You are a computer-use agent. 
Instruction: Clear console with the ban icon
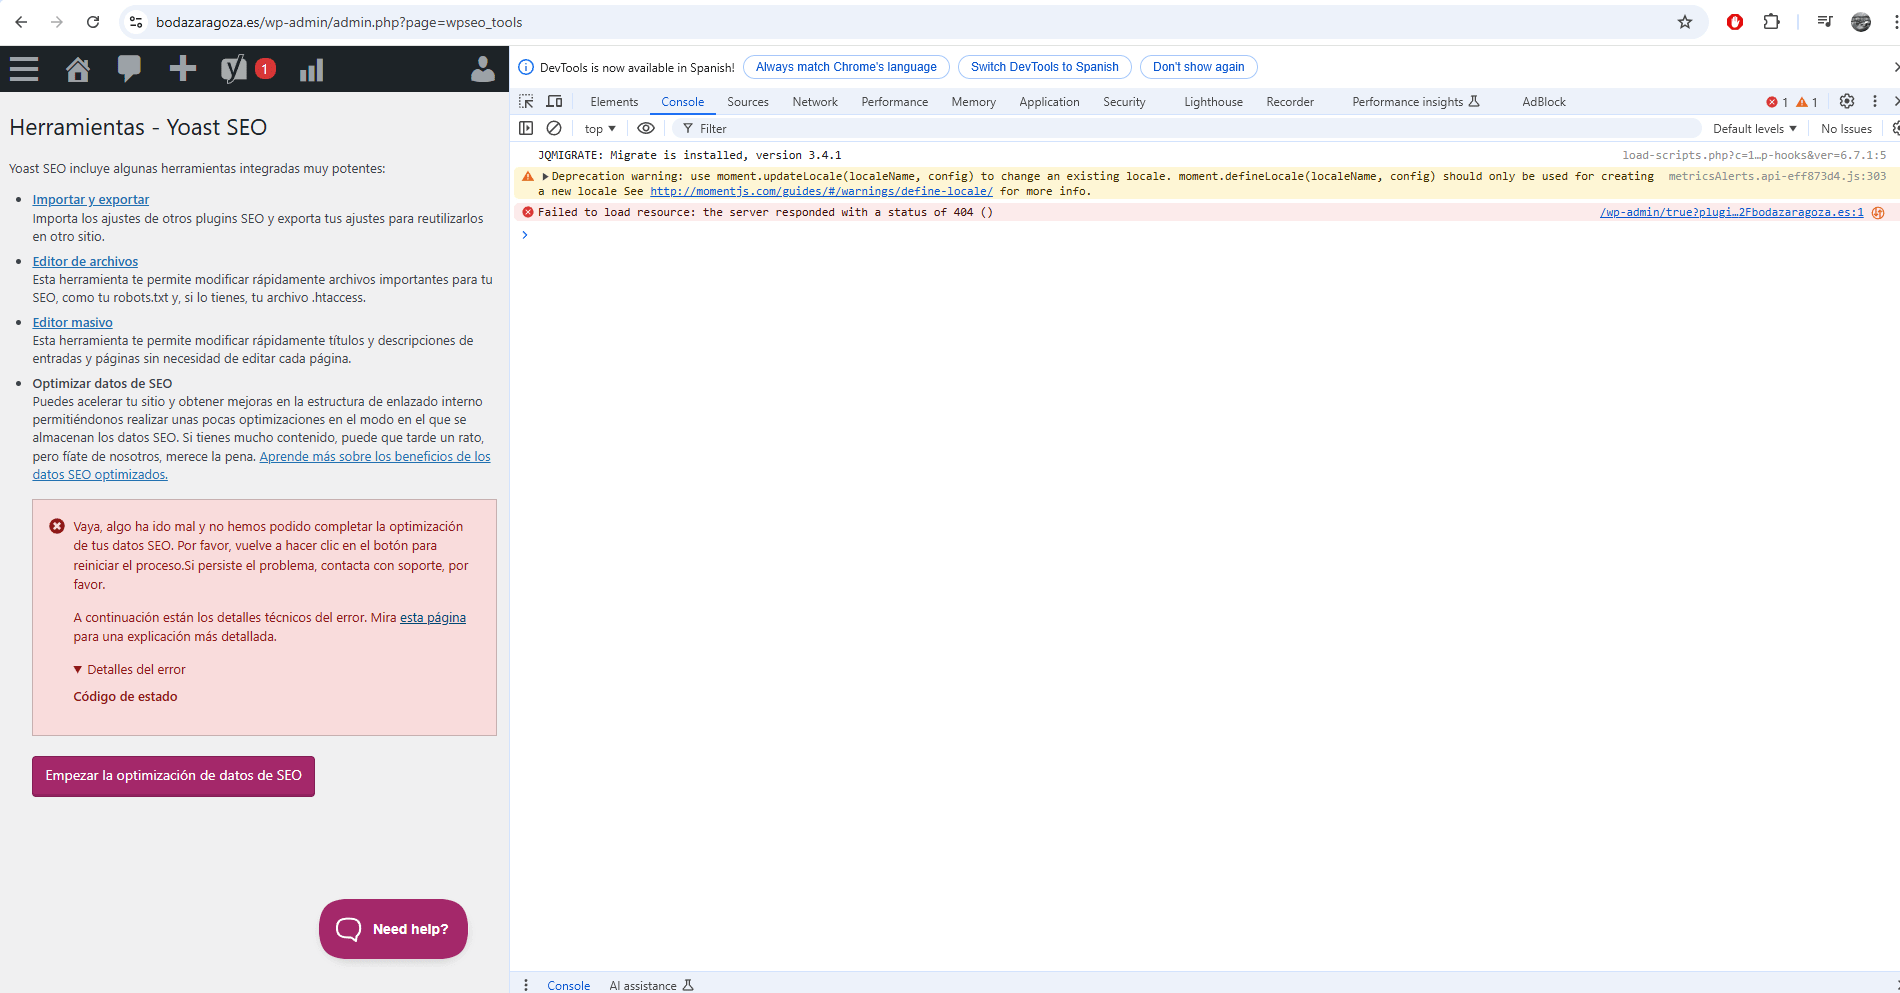(x=554, y=128)
